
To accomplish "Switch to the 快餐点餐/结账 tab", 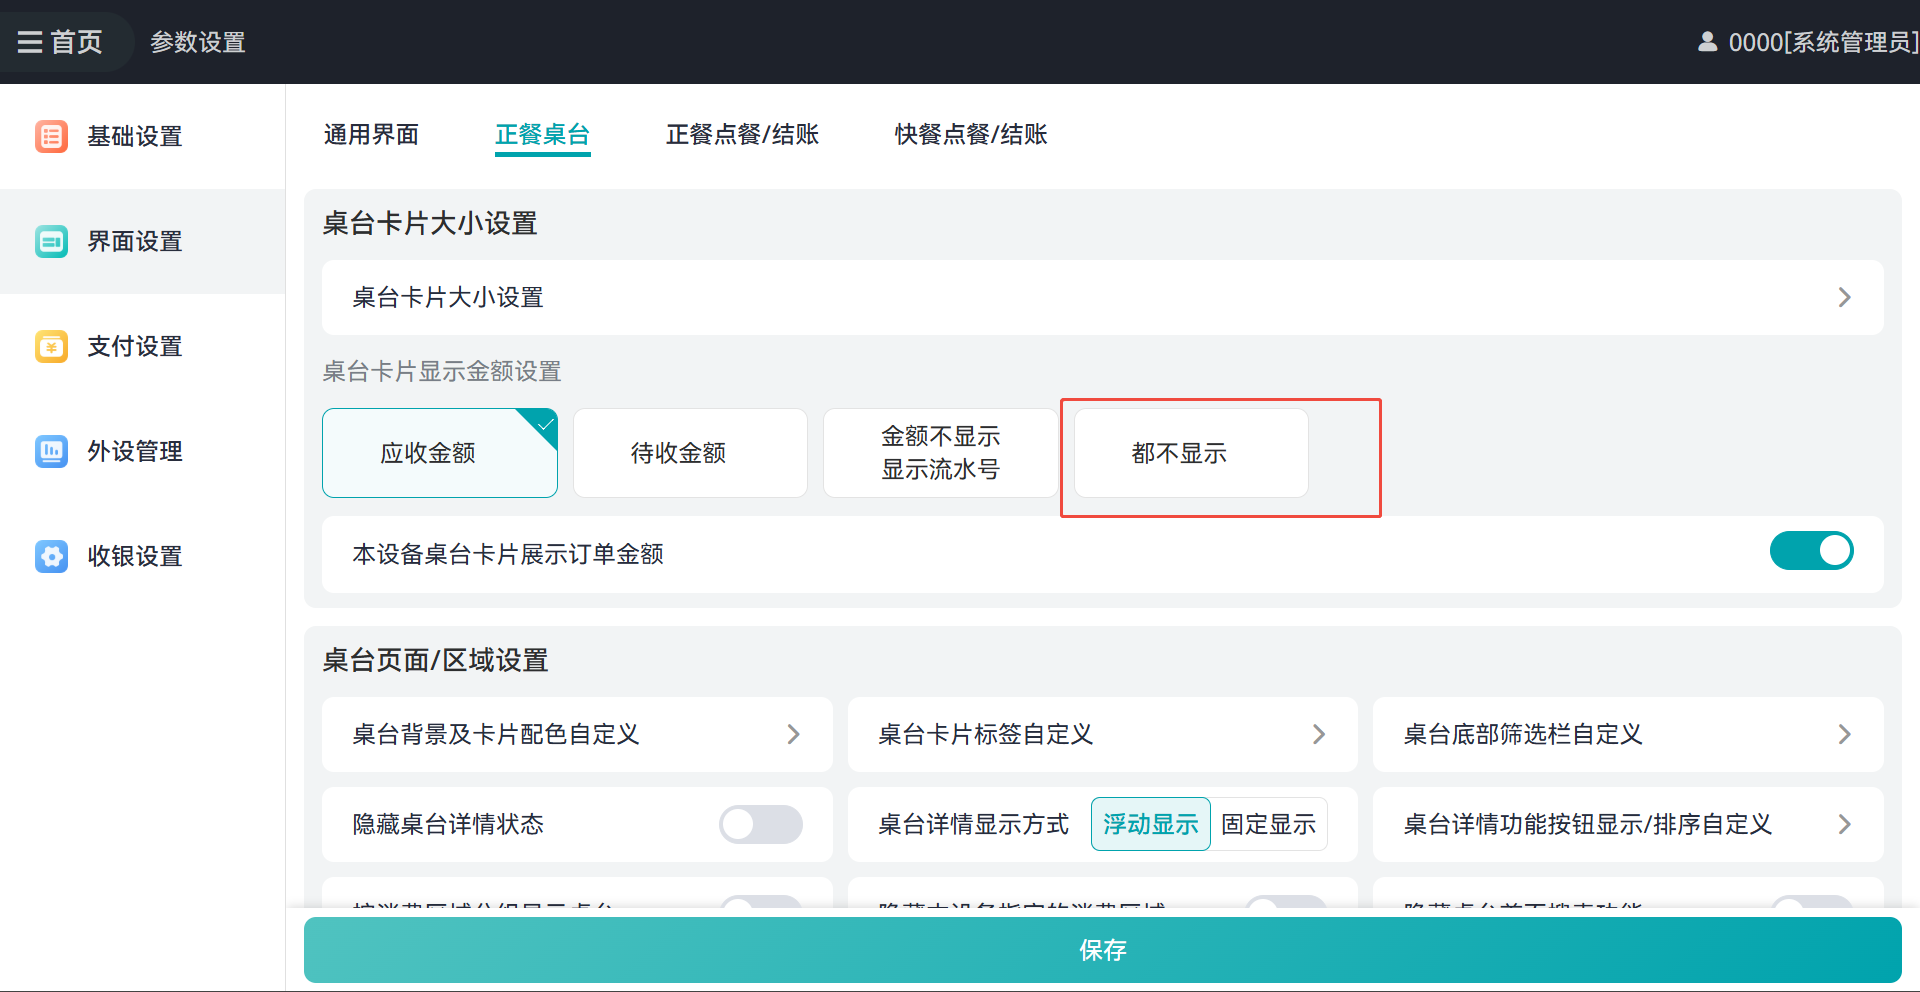I will (971, 134).
